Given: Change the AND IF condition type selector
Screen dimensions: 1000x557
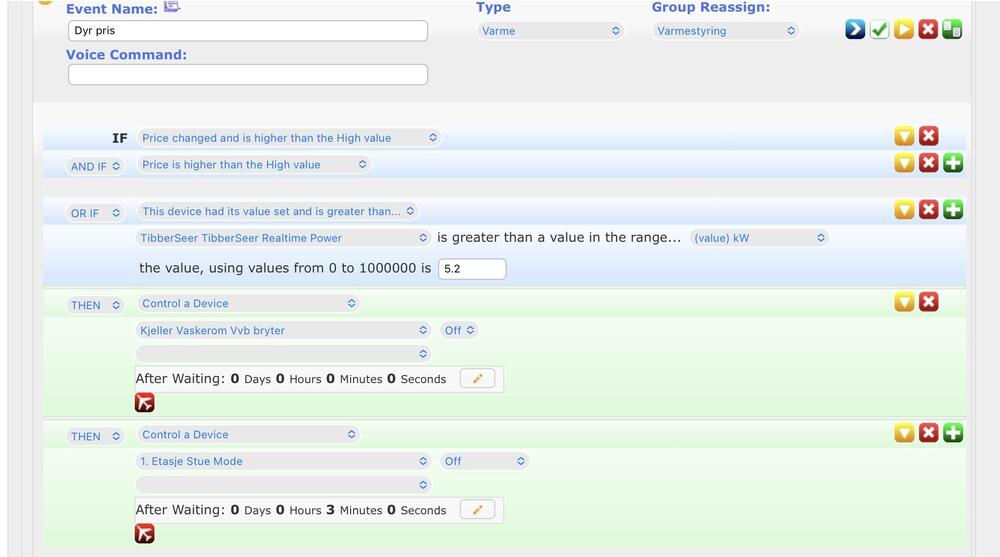Looking at the screenshot, I should pos(96,166).
